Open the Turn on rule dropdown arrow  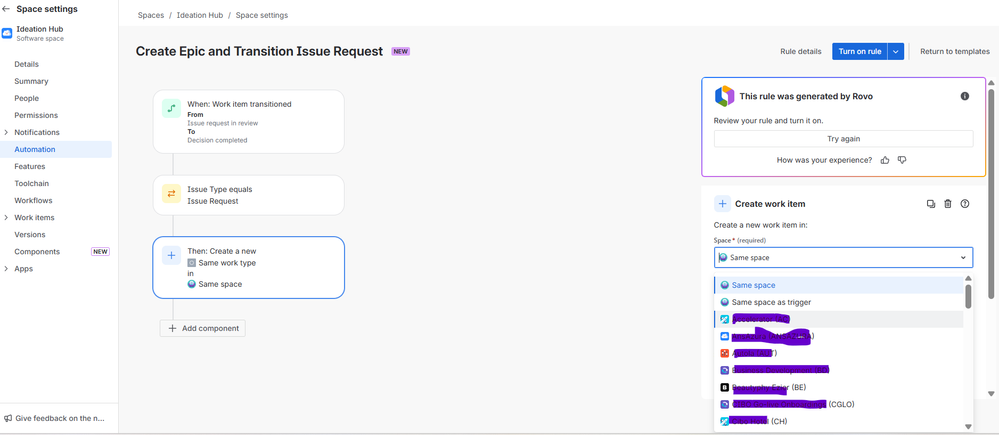point(896,52)
